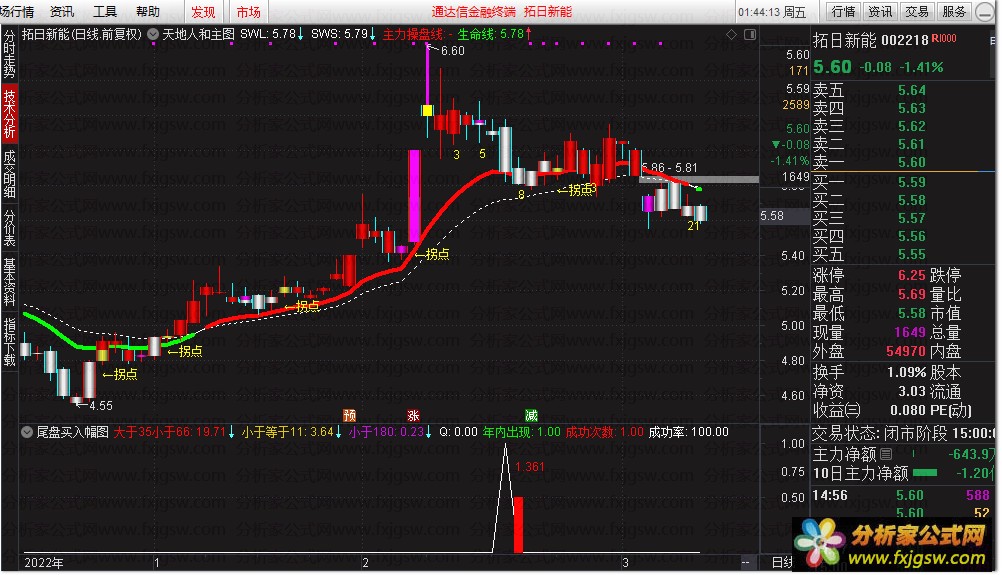This screenshot has width=1002, height=575.
Task: Click the 卖一 price 5.60
Action: pyautogui.click(x=911, y=162)
